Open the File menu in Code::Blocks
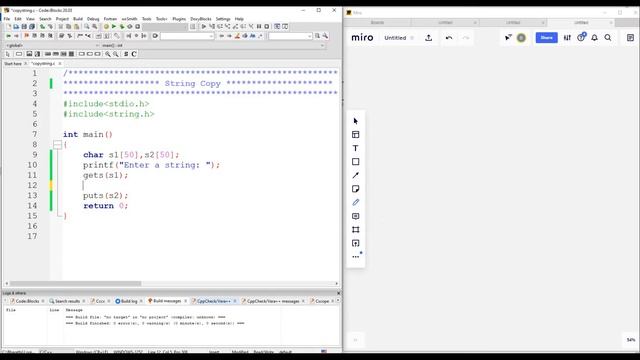Viewport: 640px width, 360px height. pyautogui.click(x=7, y=19)
